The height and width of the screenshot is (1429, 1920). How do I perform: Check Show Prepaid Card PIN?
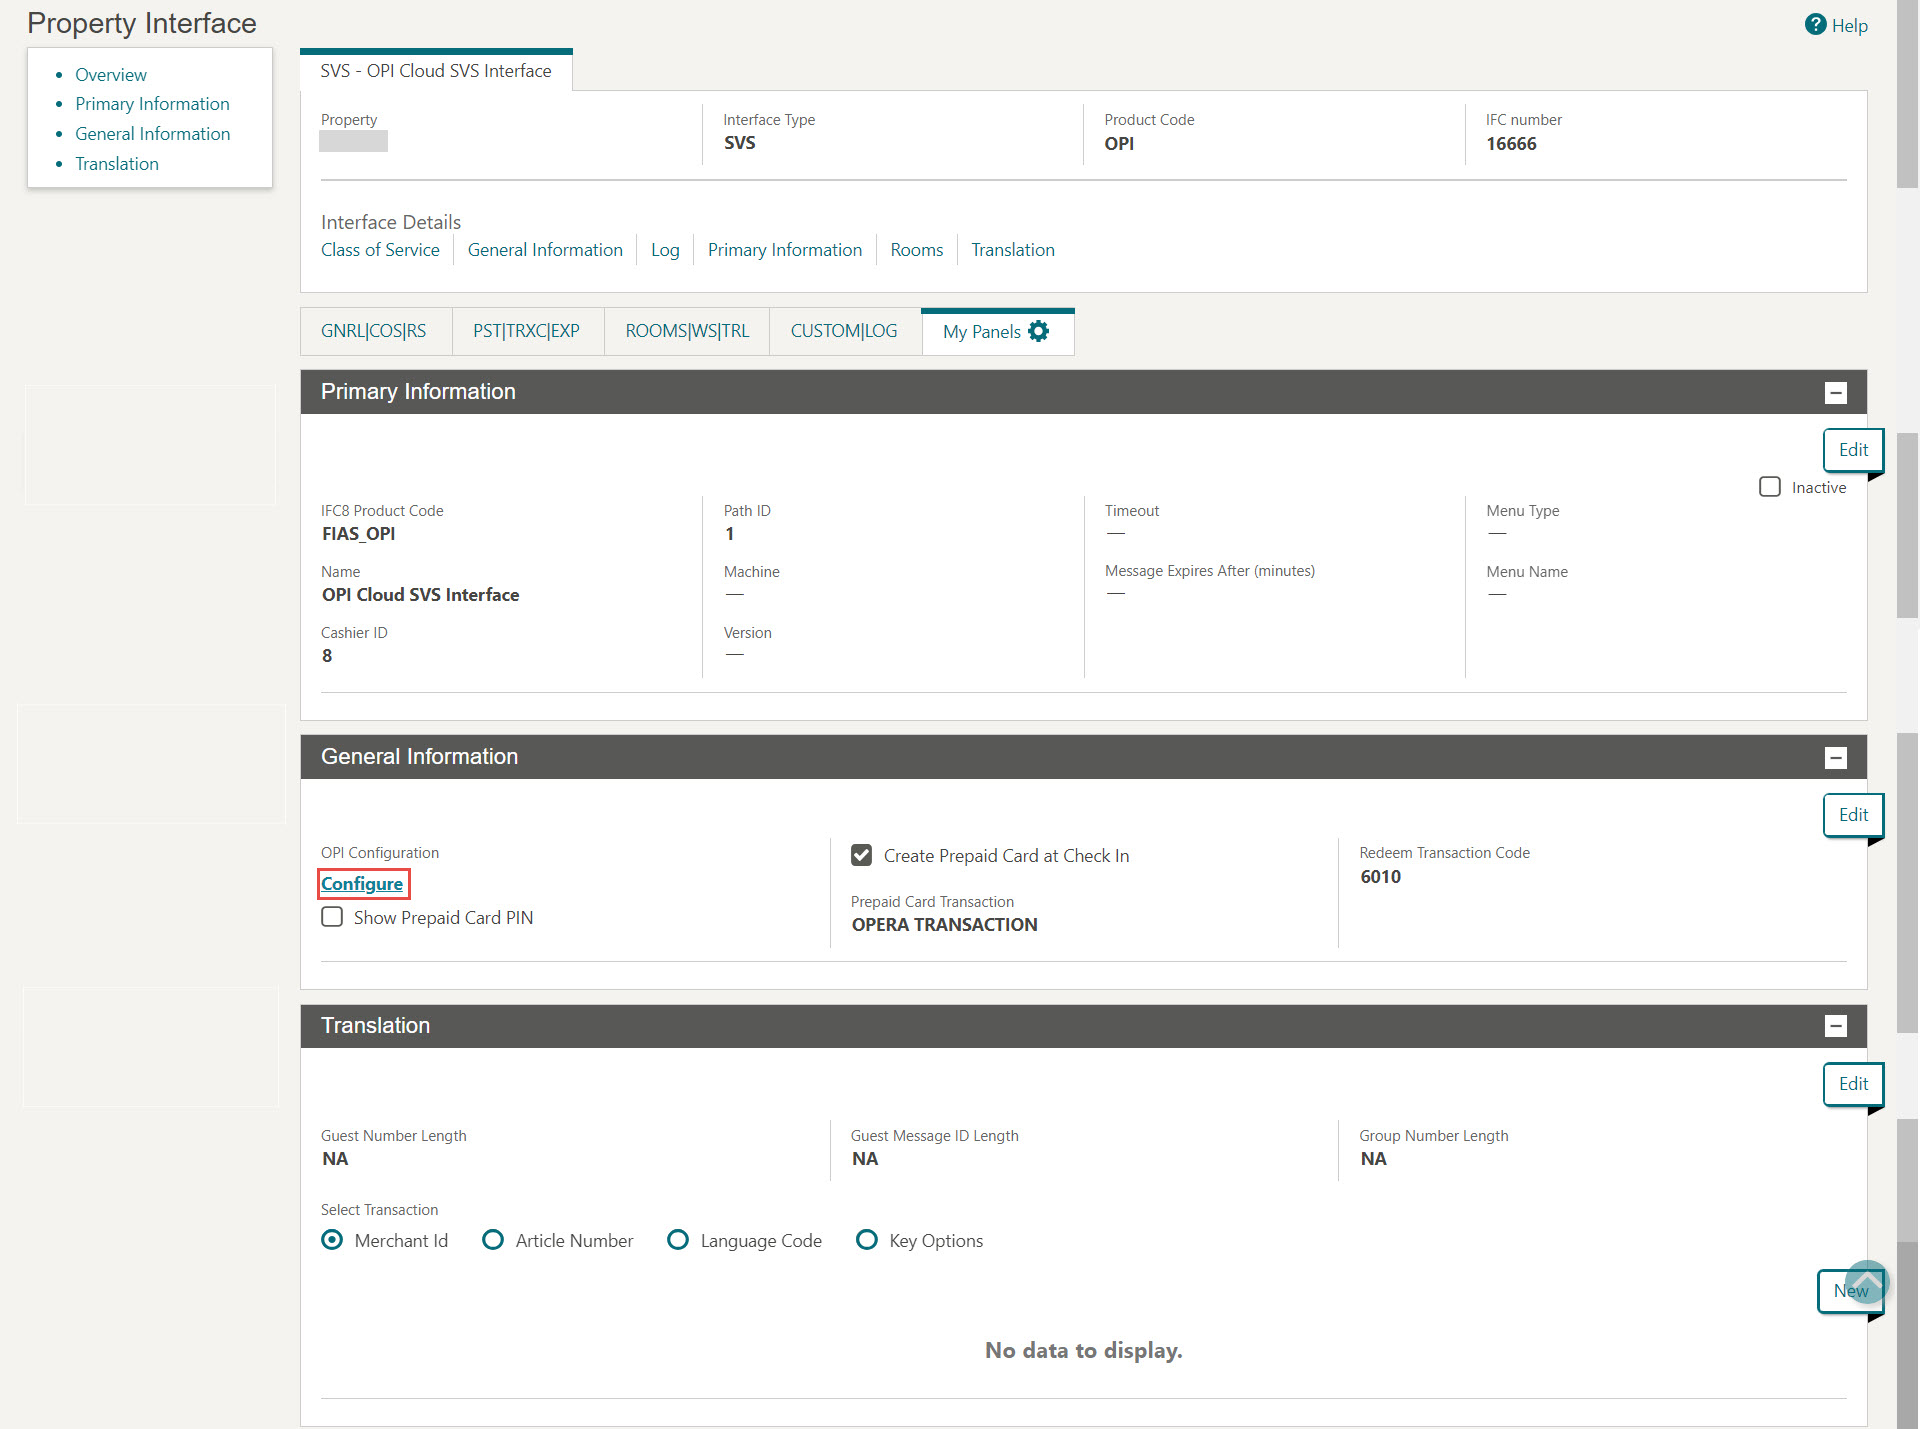pyautogui.click(x=332, y=916)
